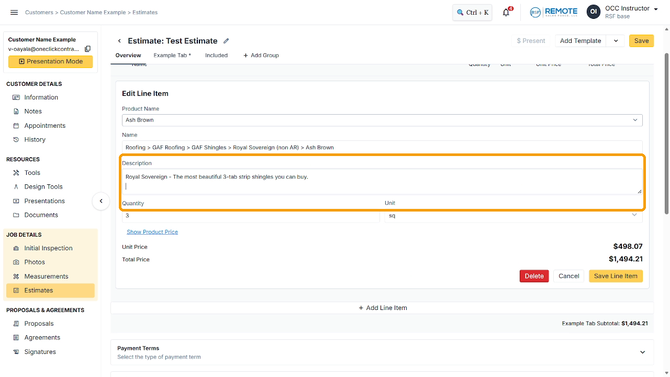Open the OCC Instructor account dropdown arrow
Screen dimensions: 670x377
[x=656, y=9]
